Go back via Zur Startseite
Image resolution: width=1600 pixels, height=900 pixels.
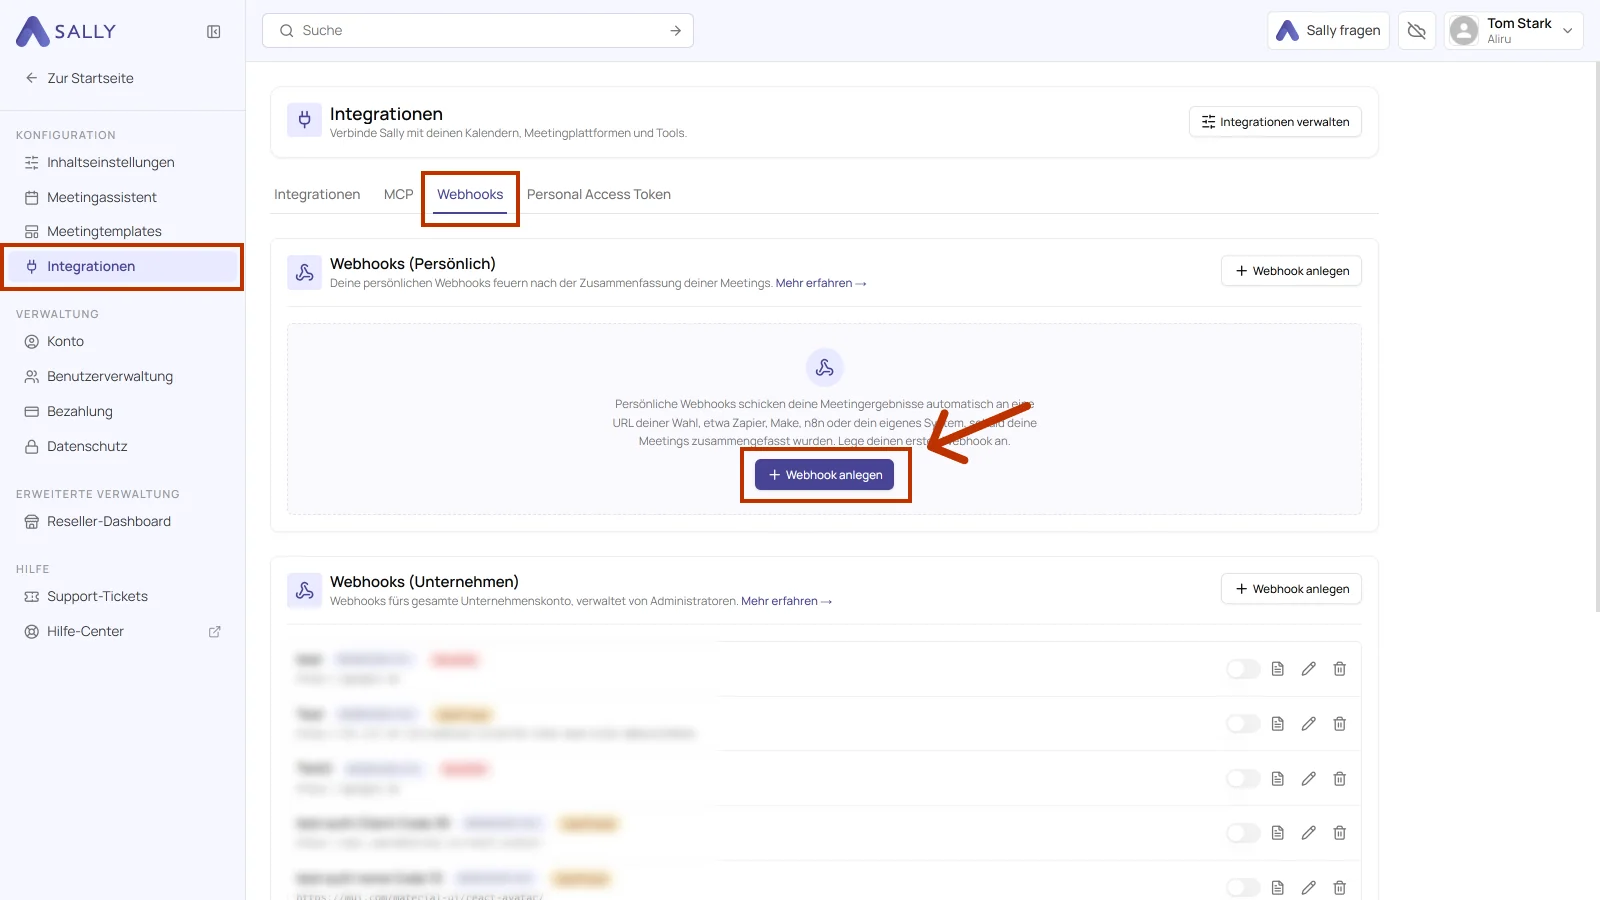point(79,78)
